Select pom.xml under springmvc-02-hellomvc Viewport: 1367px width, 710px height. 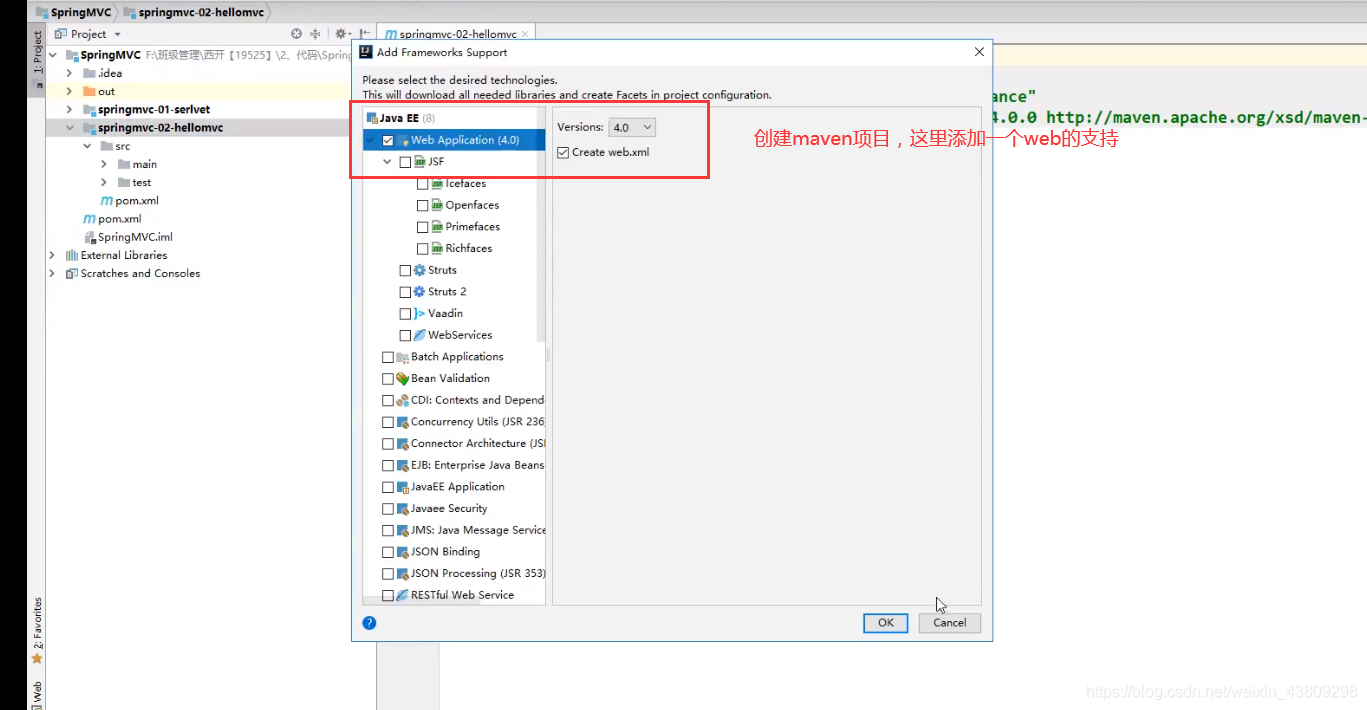click(x=130, y=200)
